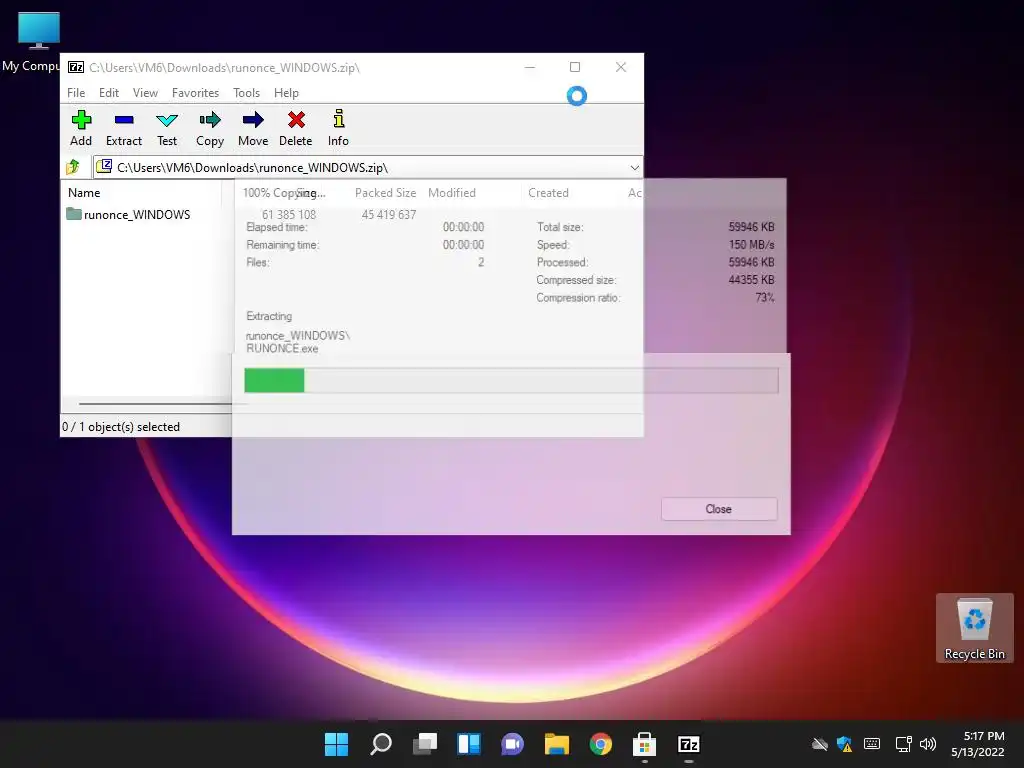Click the 7-Zip taskbar icon
Viewport: 1024px width, 768px height.
click(x=688, y=744)
